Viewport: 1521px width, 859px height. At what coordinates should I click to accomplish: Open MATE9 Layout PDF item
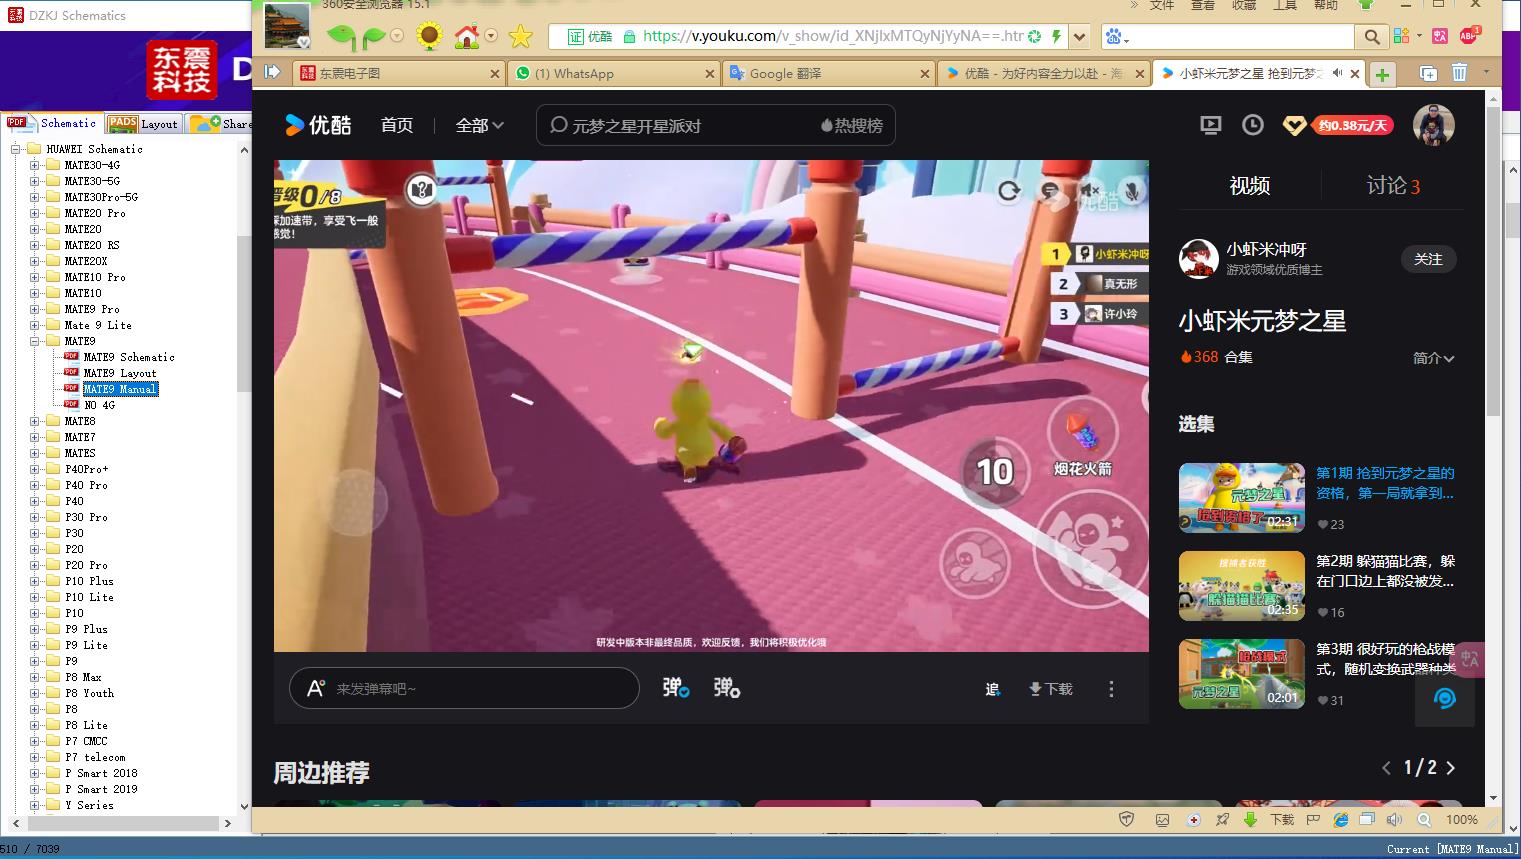(119, 373)
